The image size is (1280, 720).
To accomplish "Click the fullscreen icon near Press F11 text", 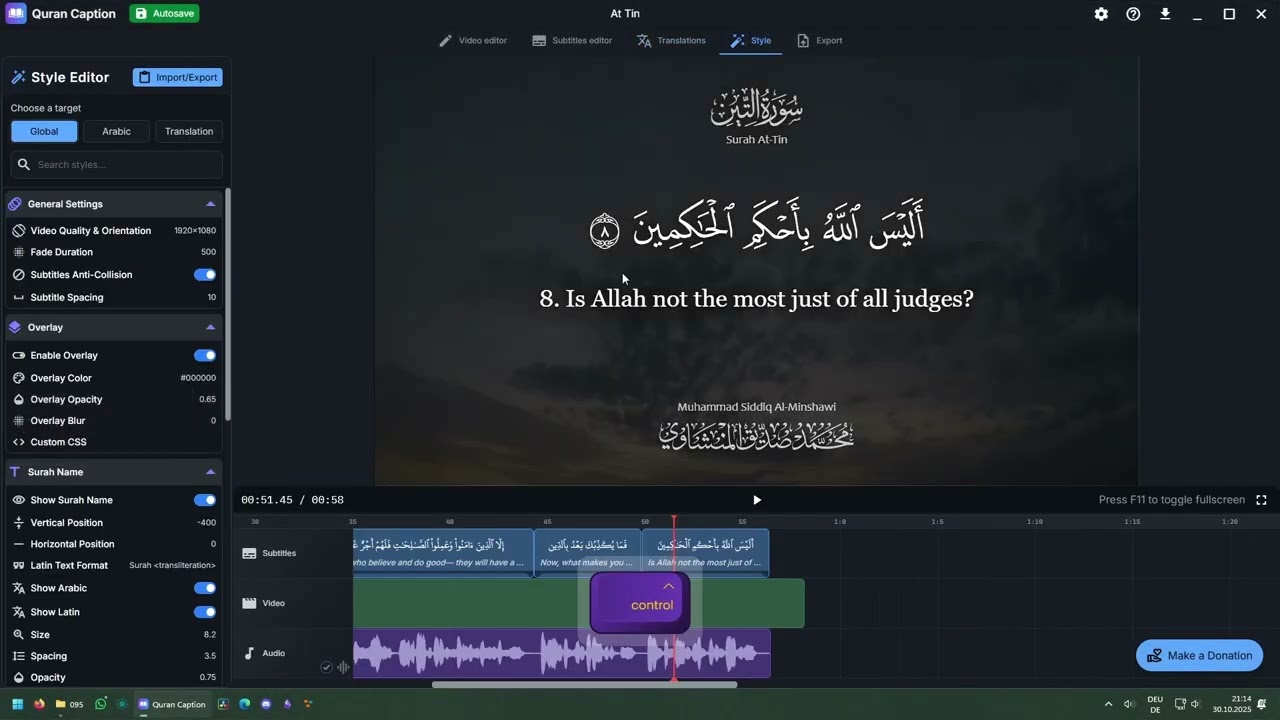I will 1261,499.
